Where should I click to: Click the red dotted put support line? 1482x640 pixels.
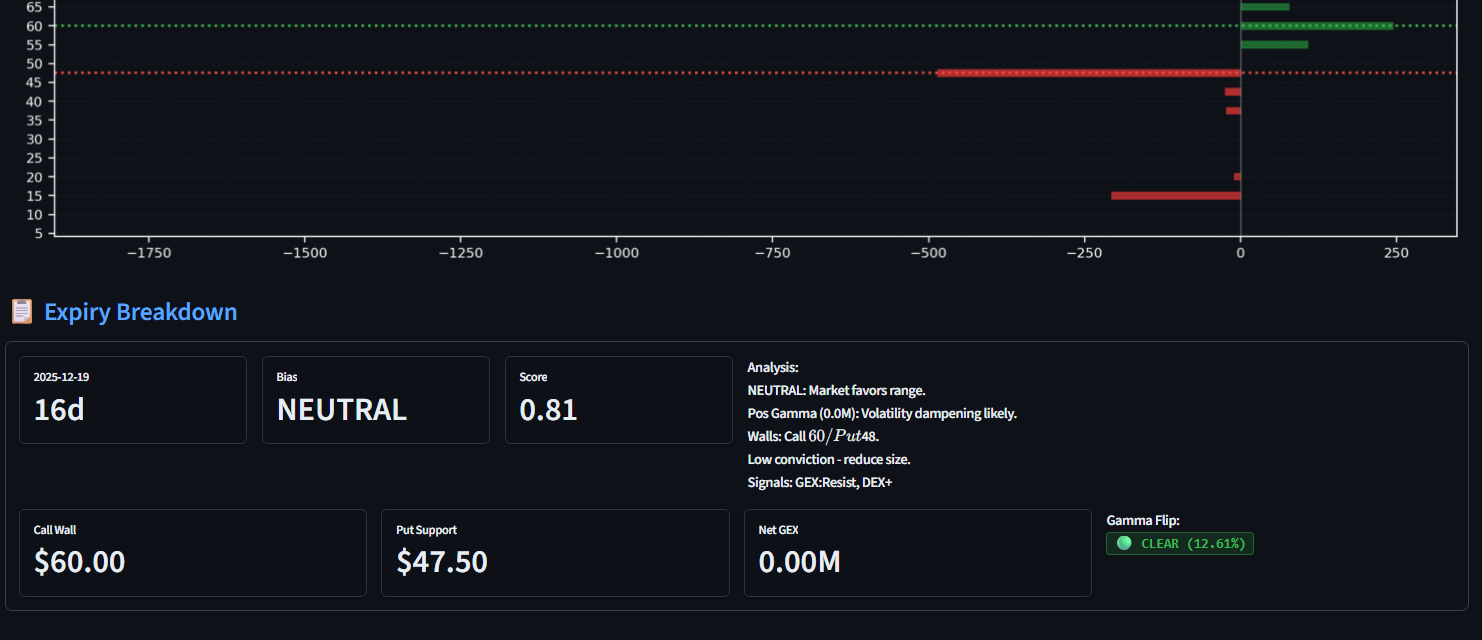pyautogui.click(x=500, y=73)
